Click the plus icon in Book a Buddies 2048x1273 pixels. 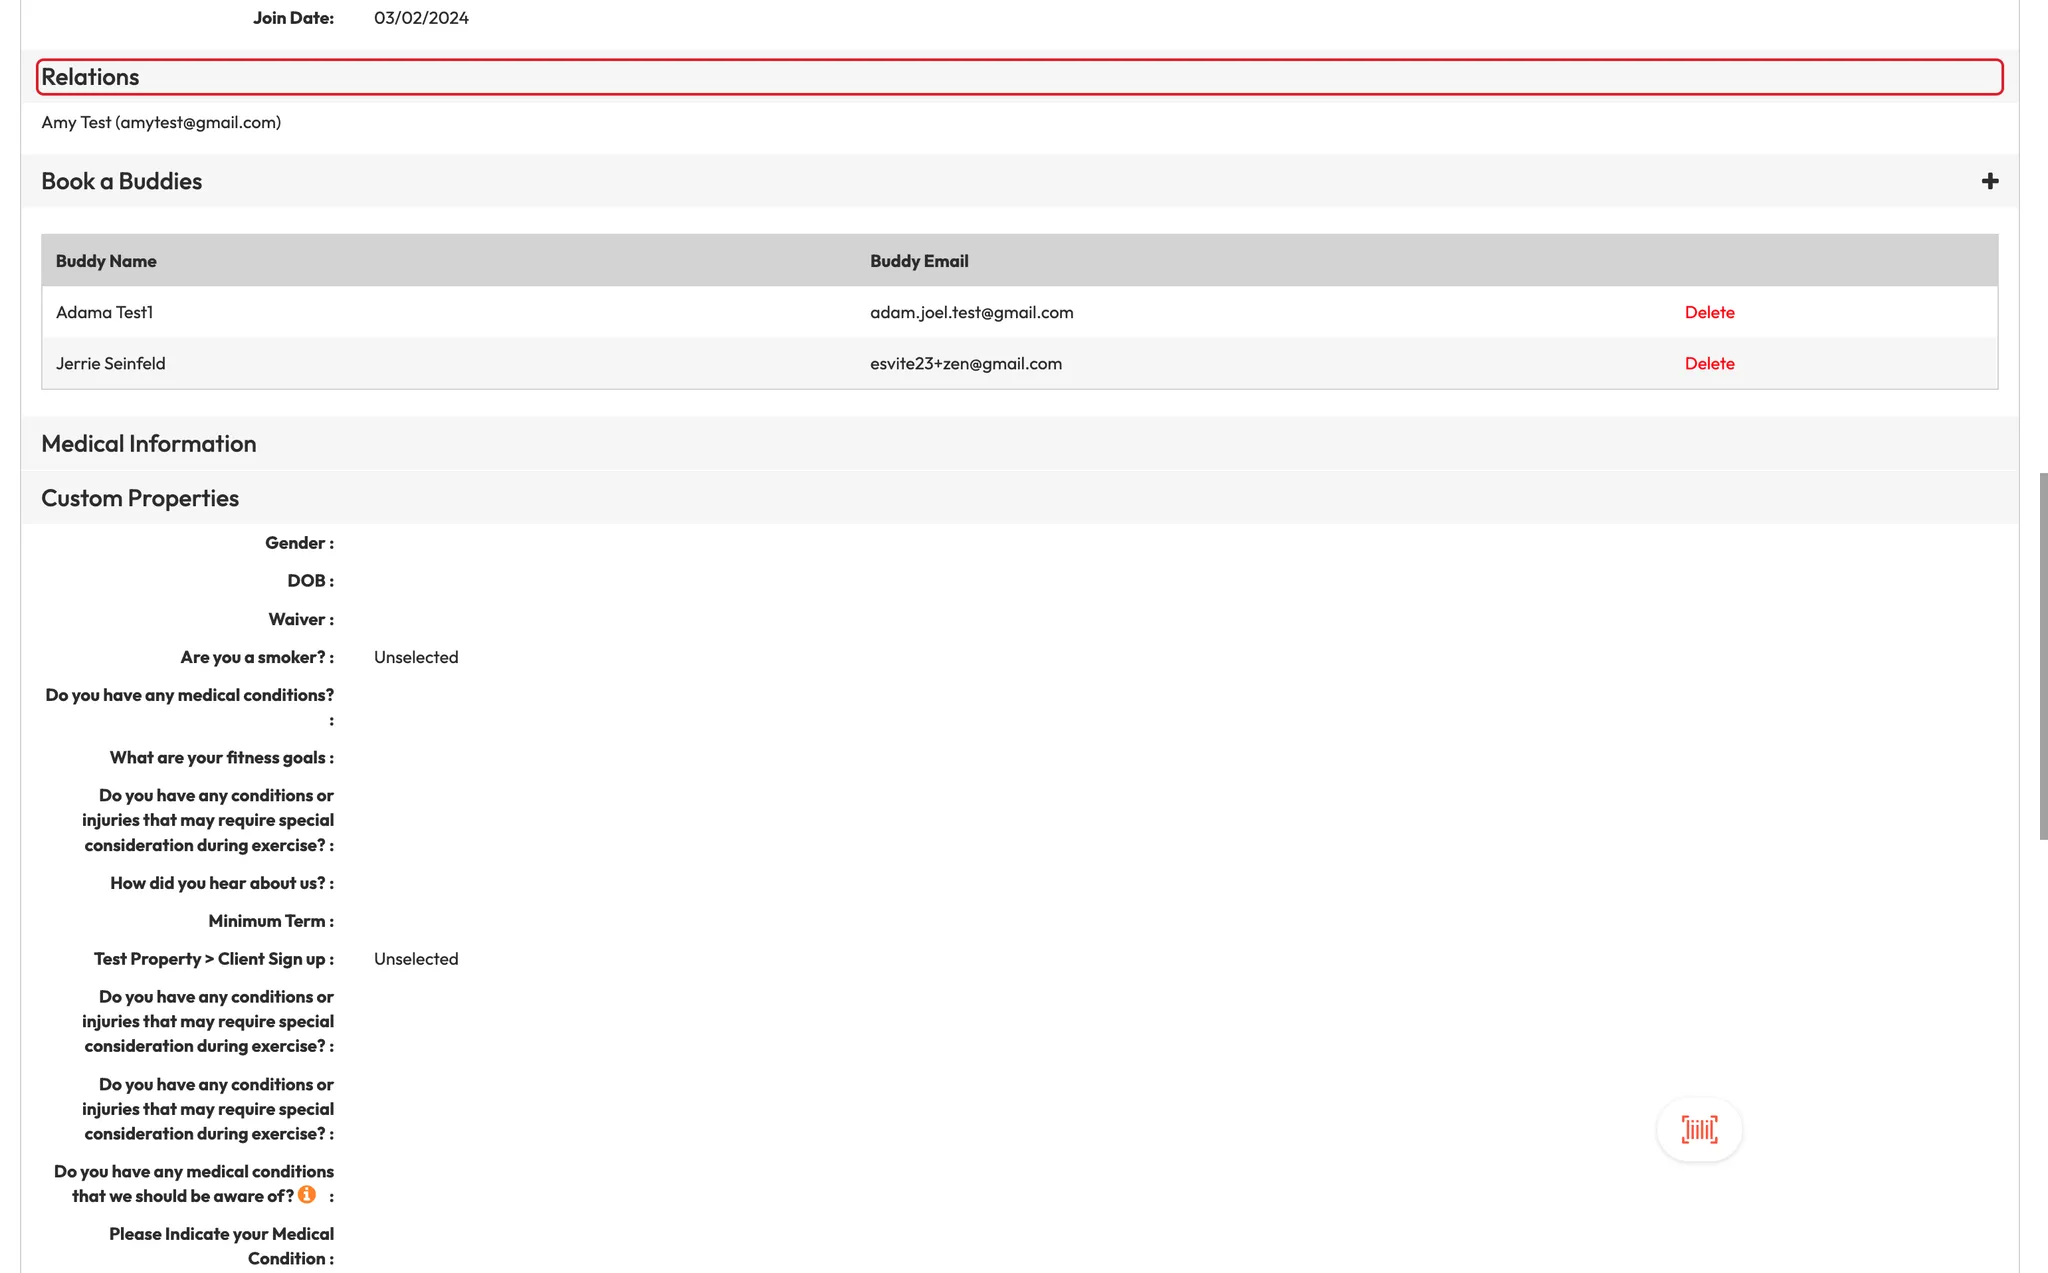click(1989, 181)
